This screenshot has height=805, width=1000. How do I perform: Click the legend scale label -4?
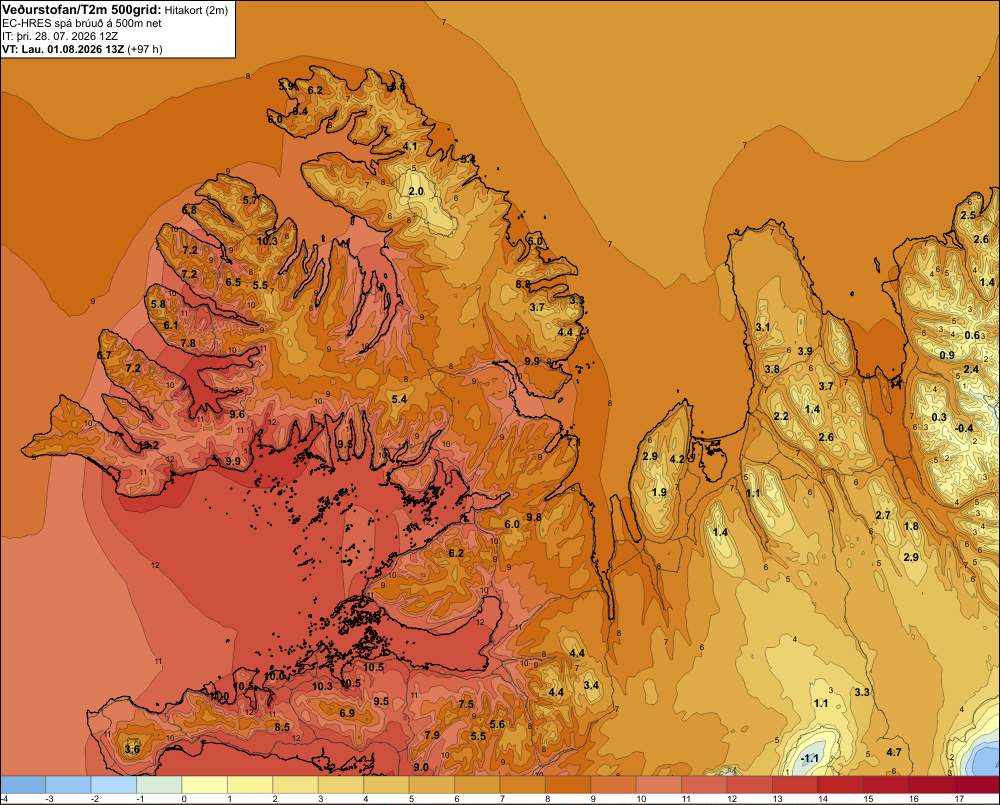(x=4, y=799)
